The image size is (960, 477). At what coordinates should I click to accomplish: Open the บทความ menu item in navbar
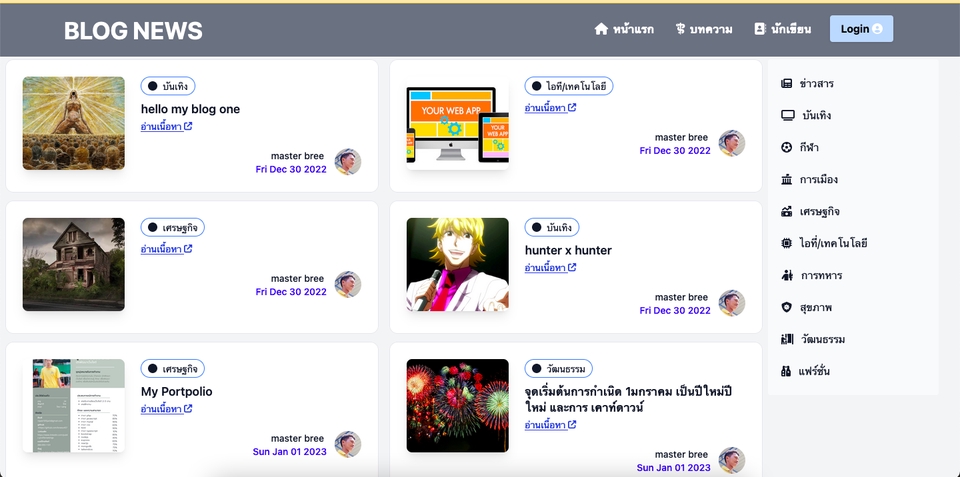(x=704, y=29)
